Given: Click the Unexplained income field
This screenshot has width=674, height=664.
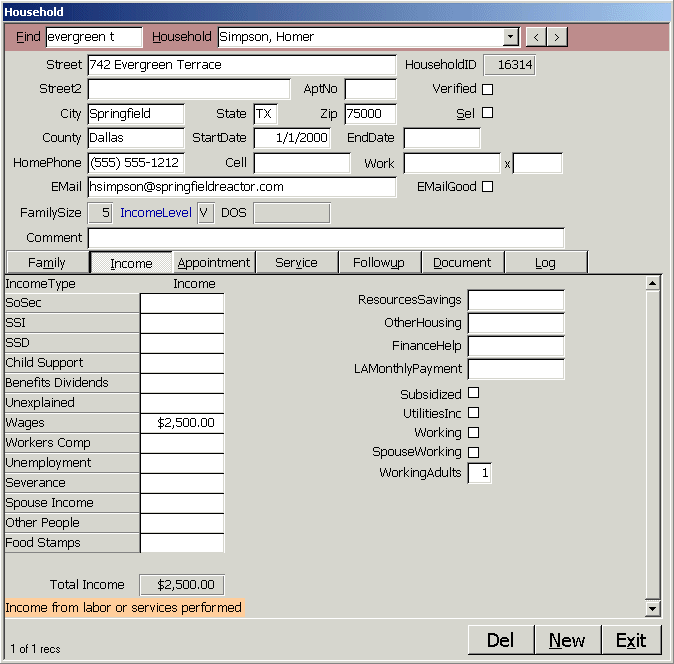Looking at the screenshot, I should tap(182, 403).
